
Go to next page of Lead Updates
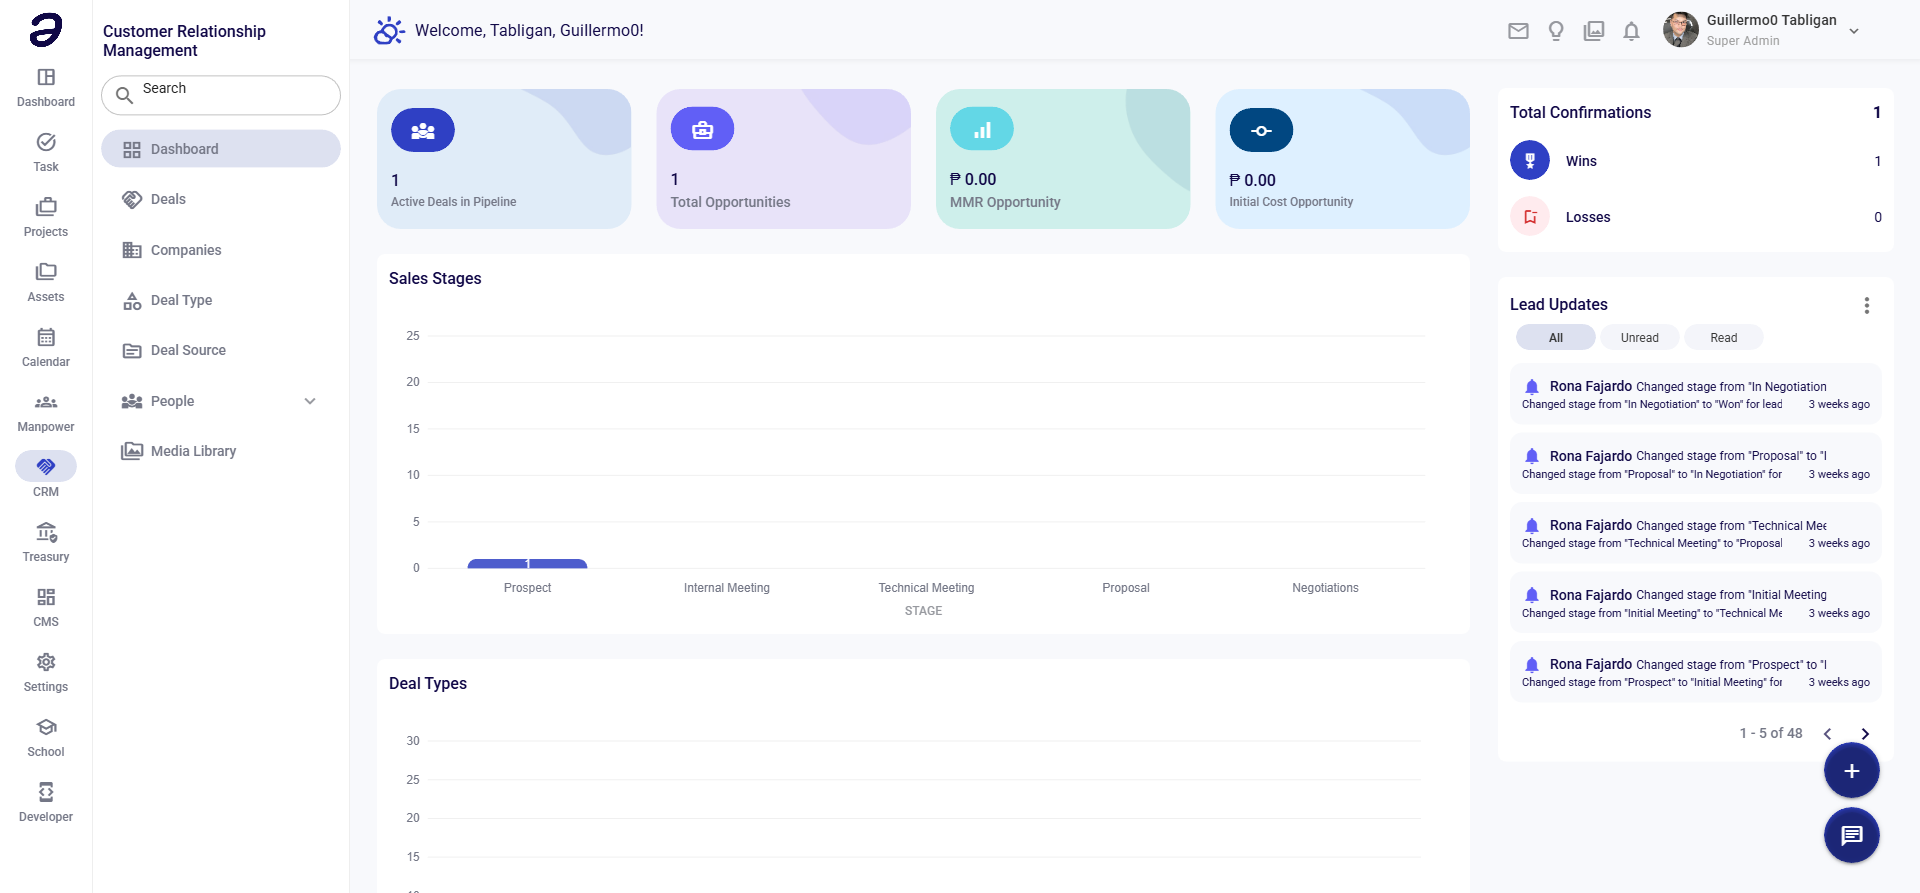[x=1865, y=734]
